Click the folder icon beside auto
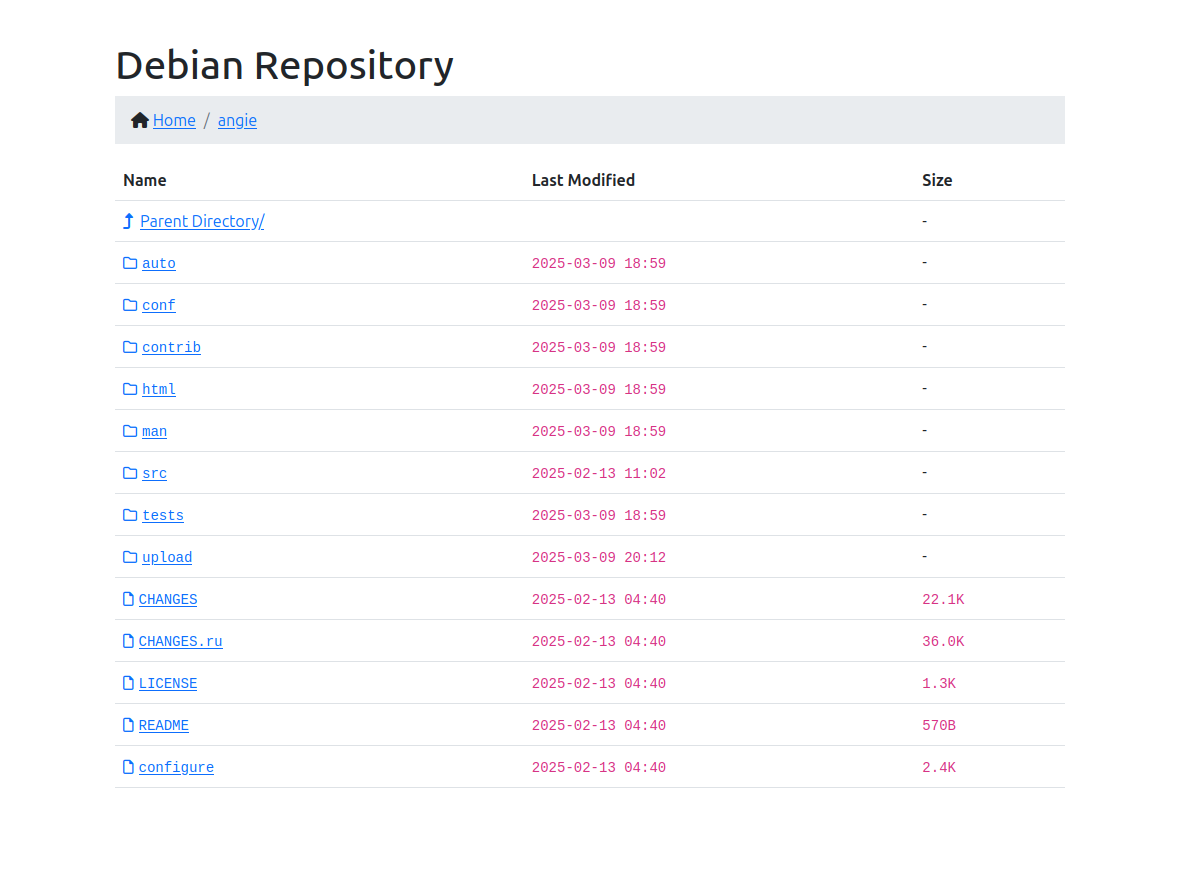 click(130, 263)
